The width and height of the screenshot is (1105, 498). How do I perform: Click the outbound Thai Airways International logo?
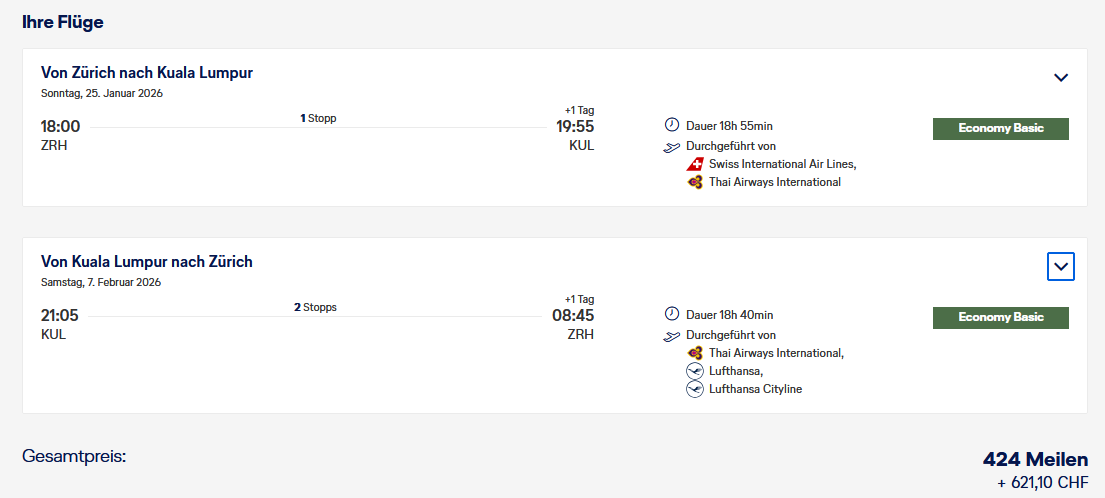[696, 182]
